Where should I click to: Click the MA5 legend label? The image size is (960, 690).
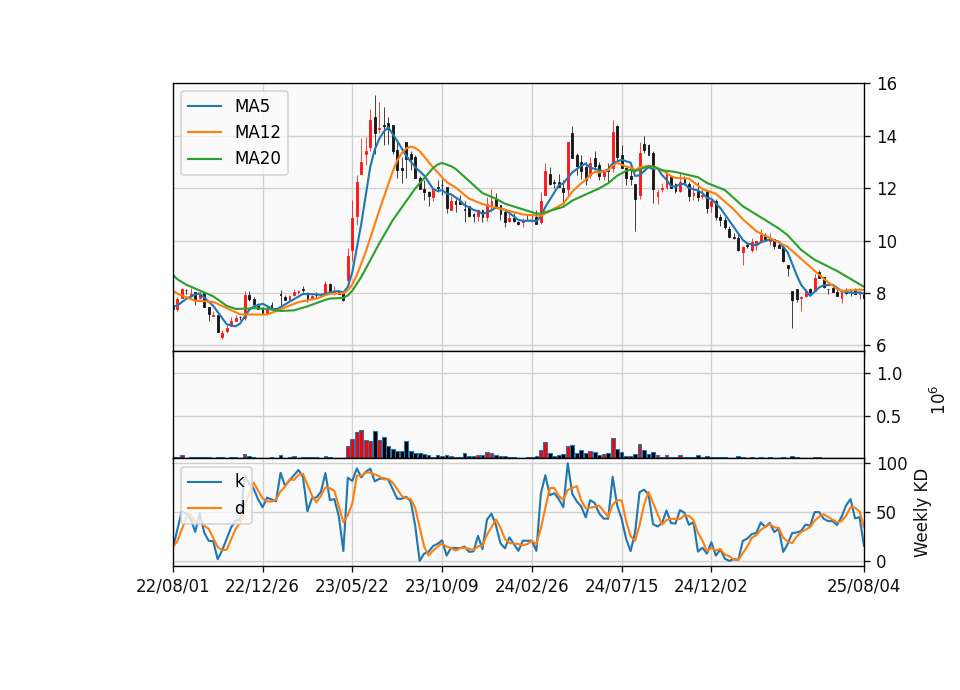pyautogui.click(x=252, y=106)
